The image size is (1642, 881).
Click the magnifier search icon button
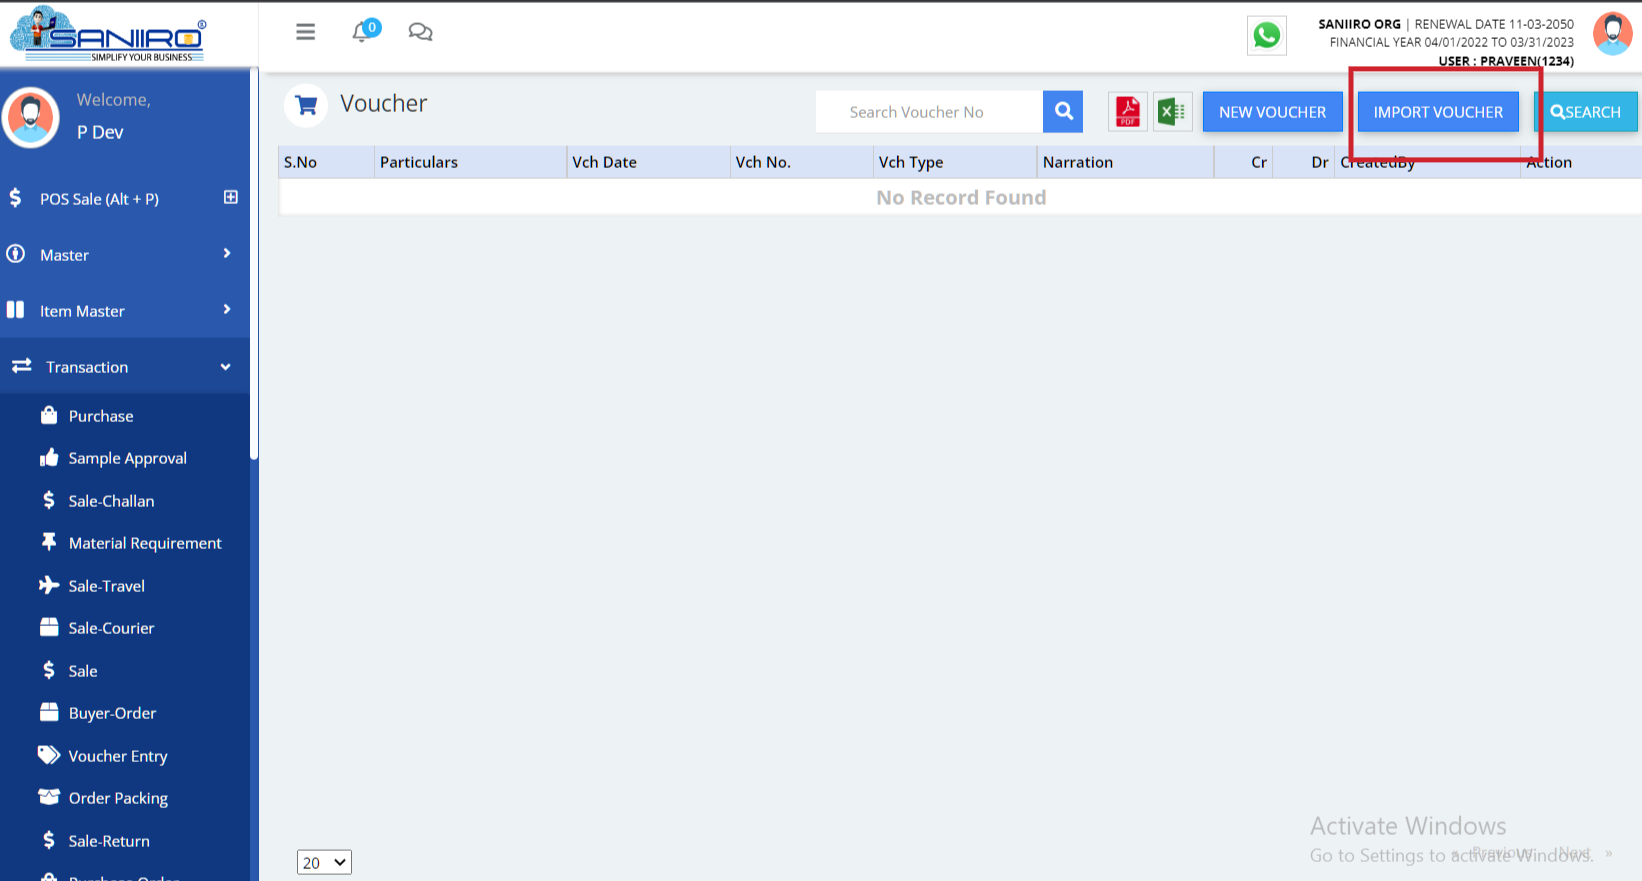[x=1063, y=112]
